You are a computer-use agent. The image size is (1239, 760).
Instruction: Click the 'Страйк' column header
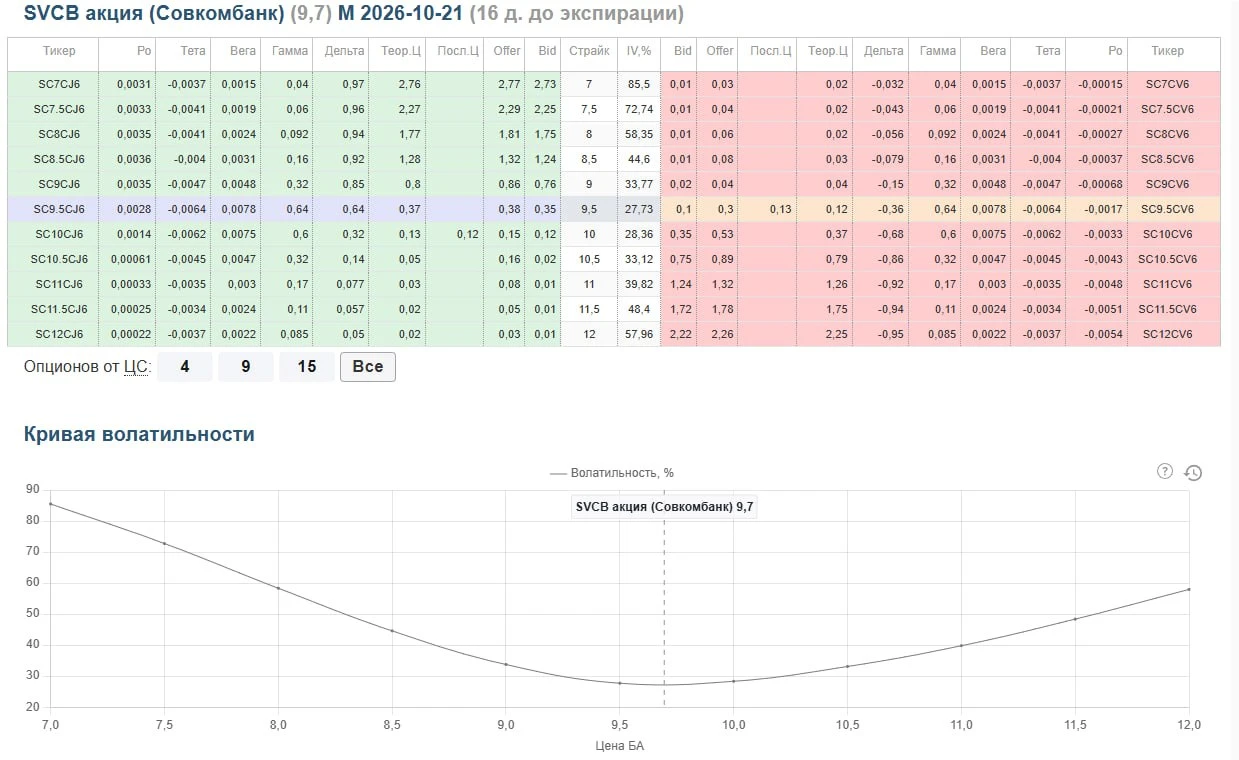pos(589,51)
